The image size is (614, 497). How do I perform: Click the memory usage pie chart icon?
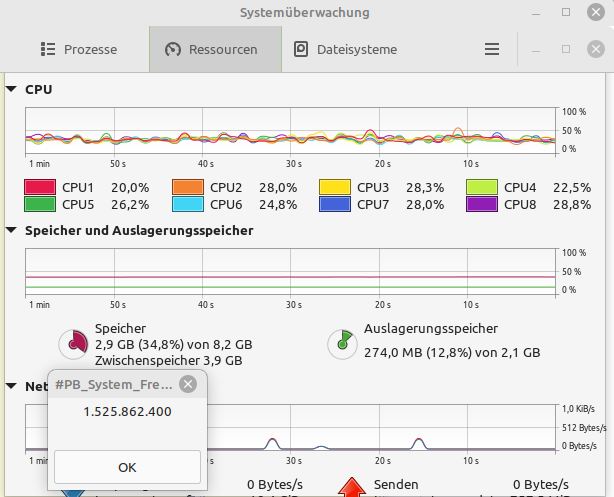point(74,344)
